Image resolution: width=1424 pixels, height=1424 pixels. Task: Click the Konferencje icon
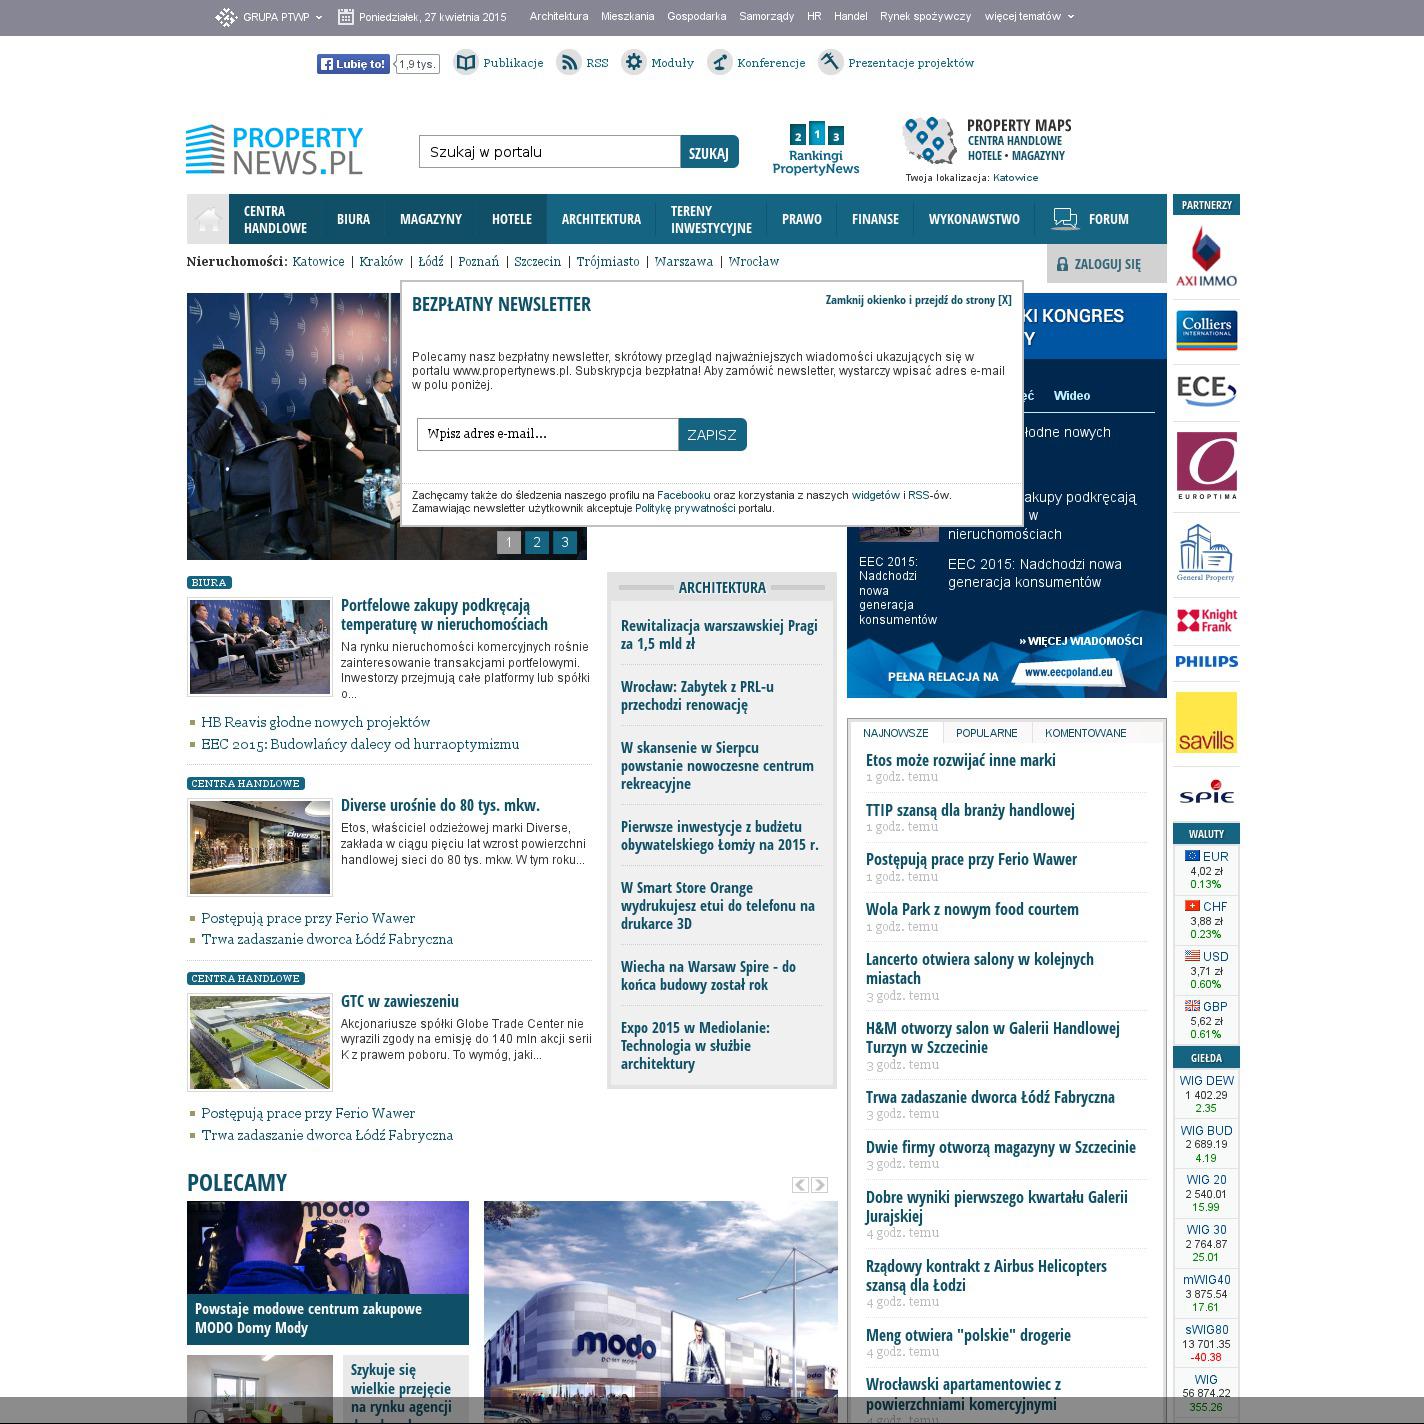tap(720, 63)
